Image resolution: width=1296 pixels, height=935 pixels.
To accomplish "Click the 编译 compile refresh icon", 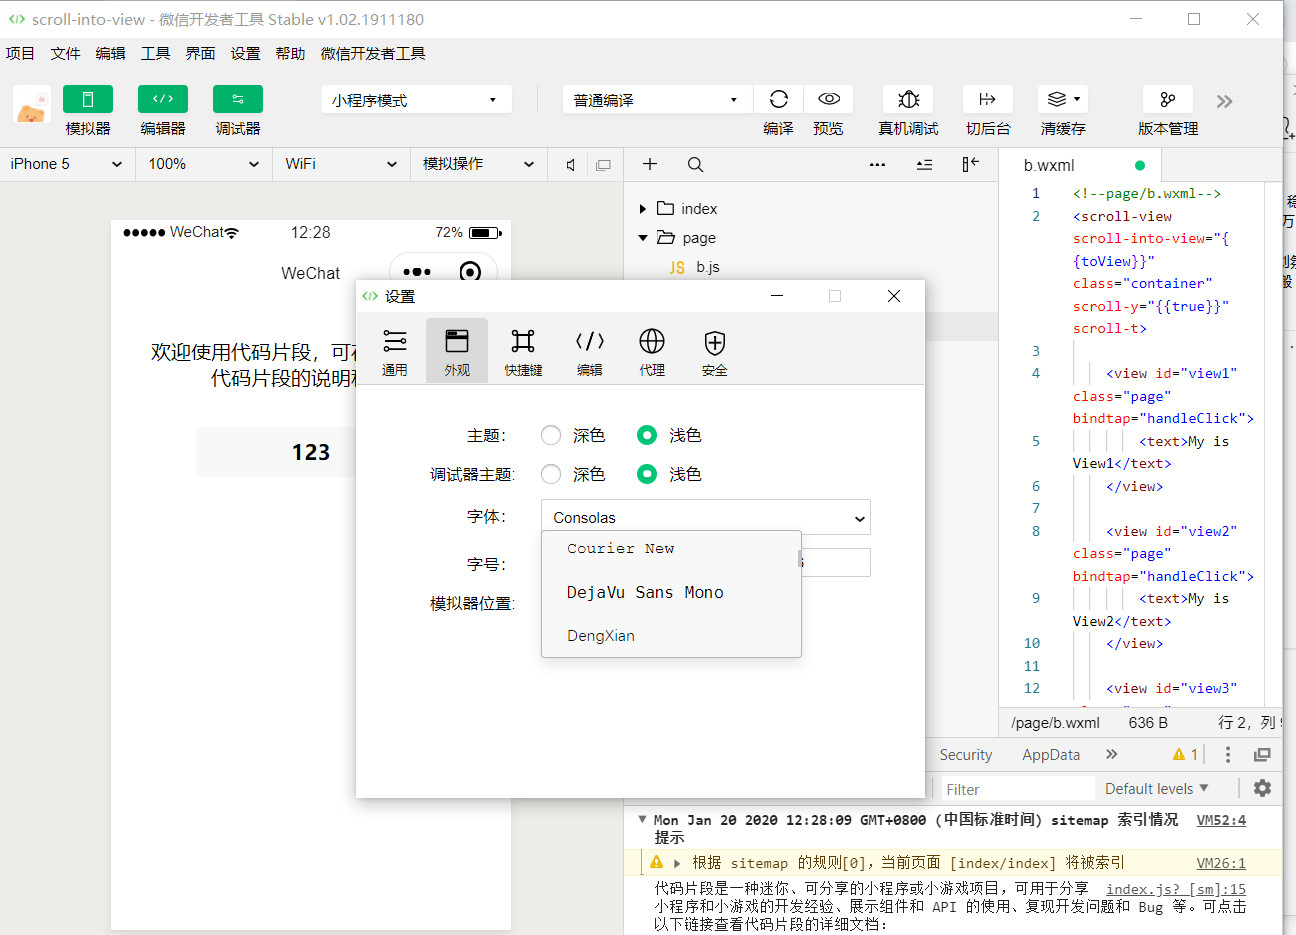I will pyautogui.click(x=778, y=99).
